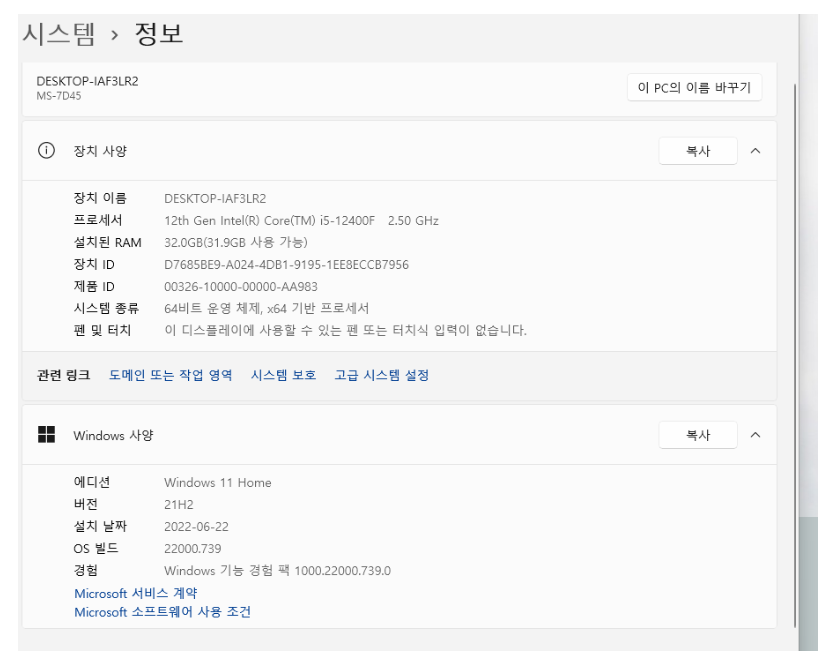Open the 고급 시스템 설정 link

(x=381, y=375)
